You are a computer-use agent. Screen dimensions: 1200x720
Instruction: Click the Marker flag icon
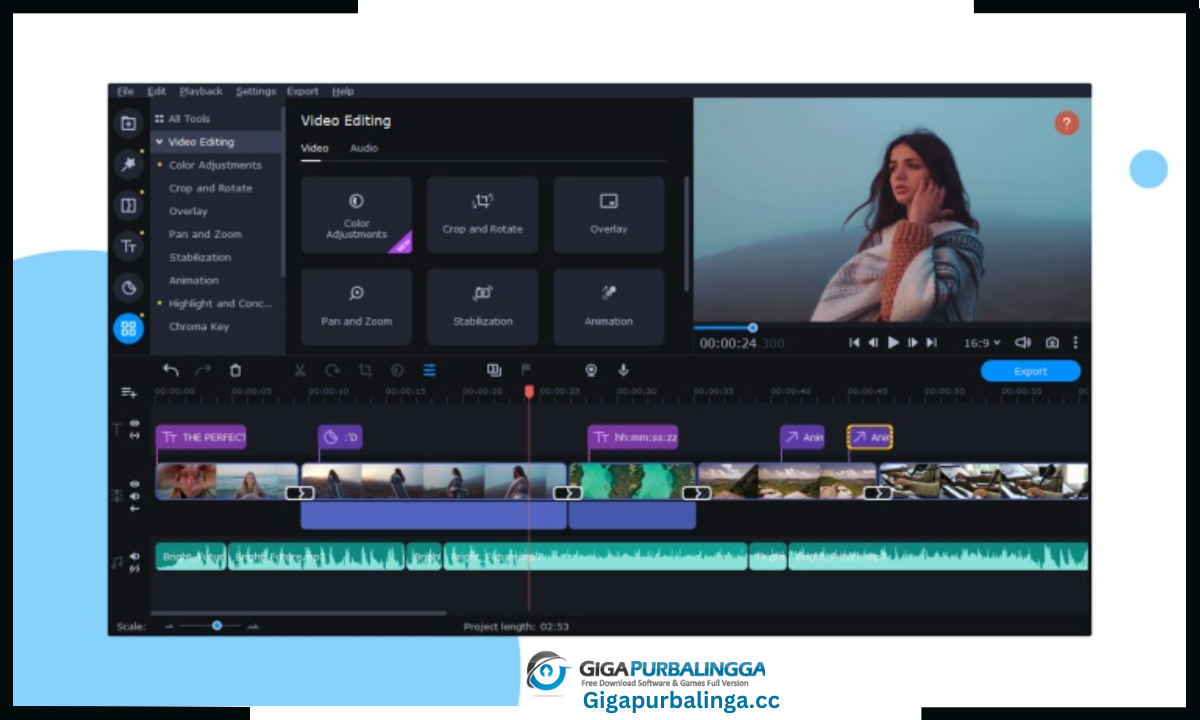tap(527, 370)
